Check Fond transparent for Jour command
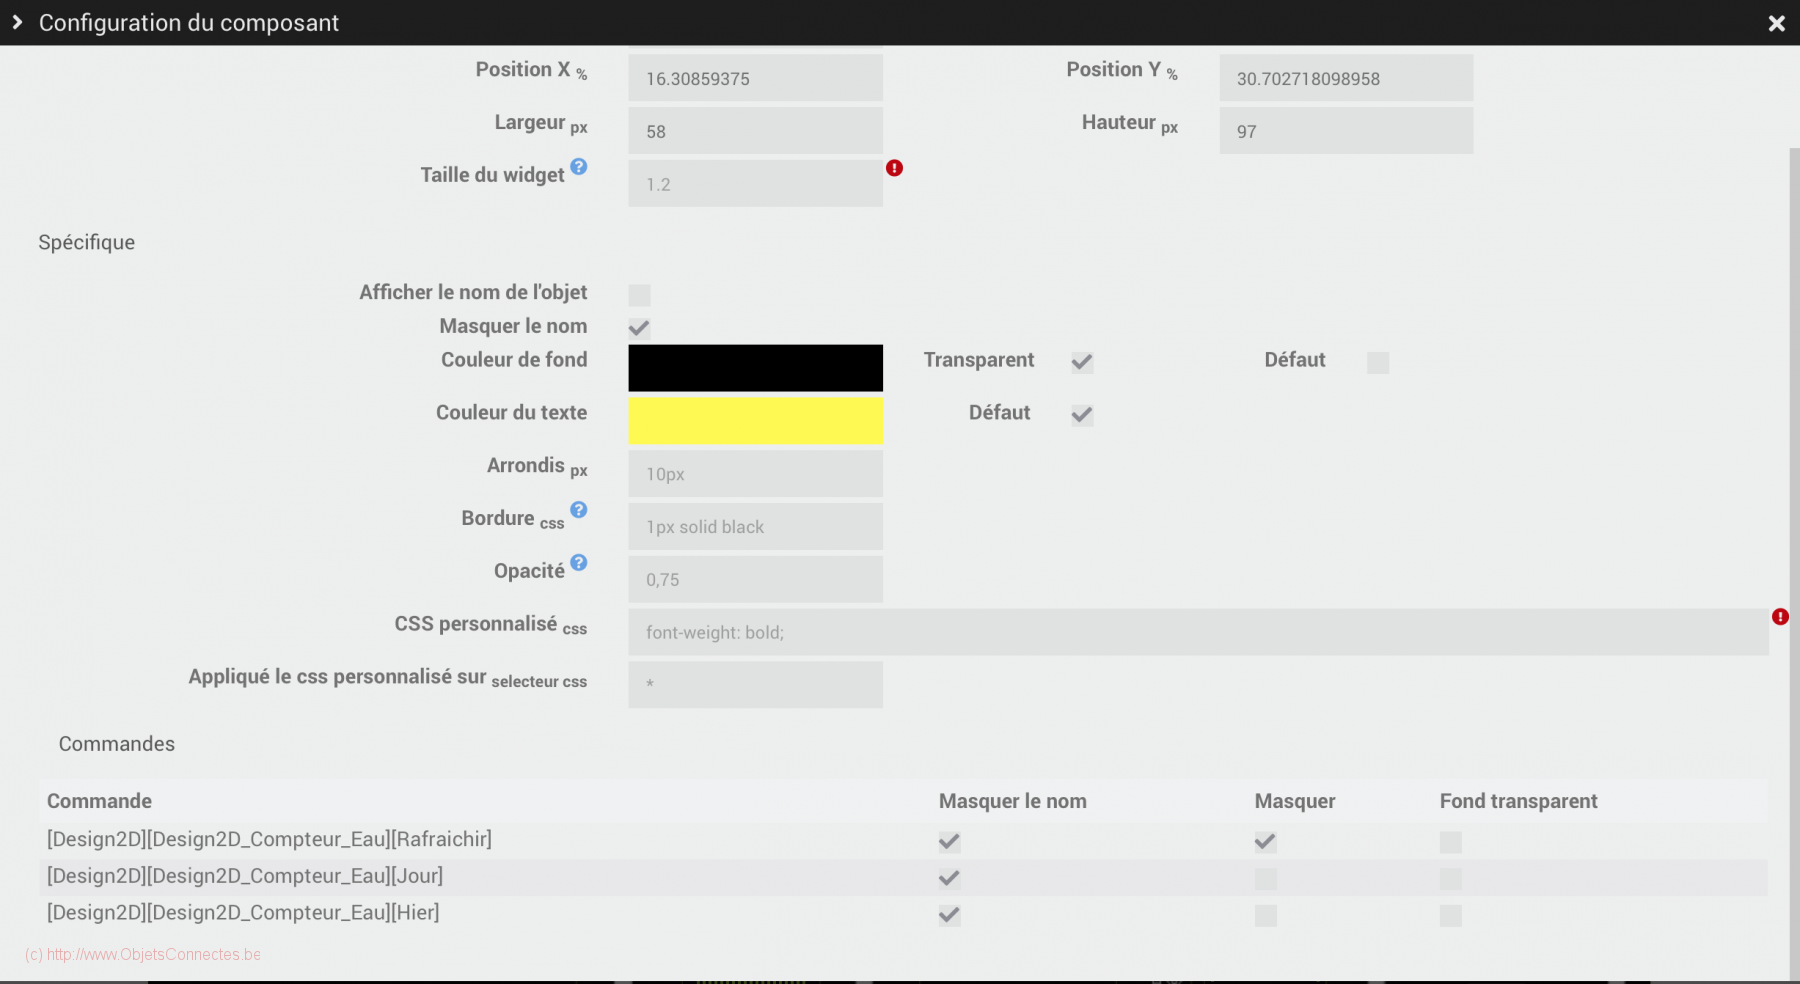The height and width of the screenshot is (984, 1800). (x=1450, y=879)
